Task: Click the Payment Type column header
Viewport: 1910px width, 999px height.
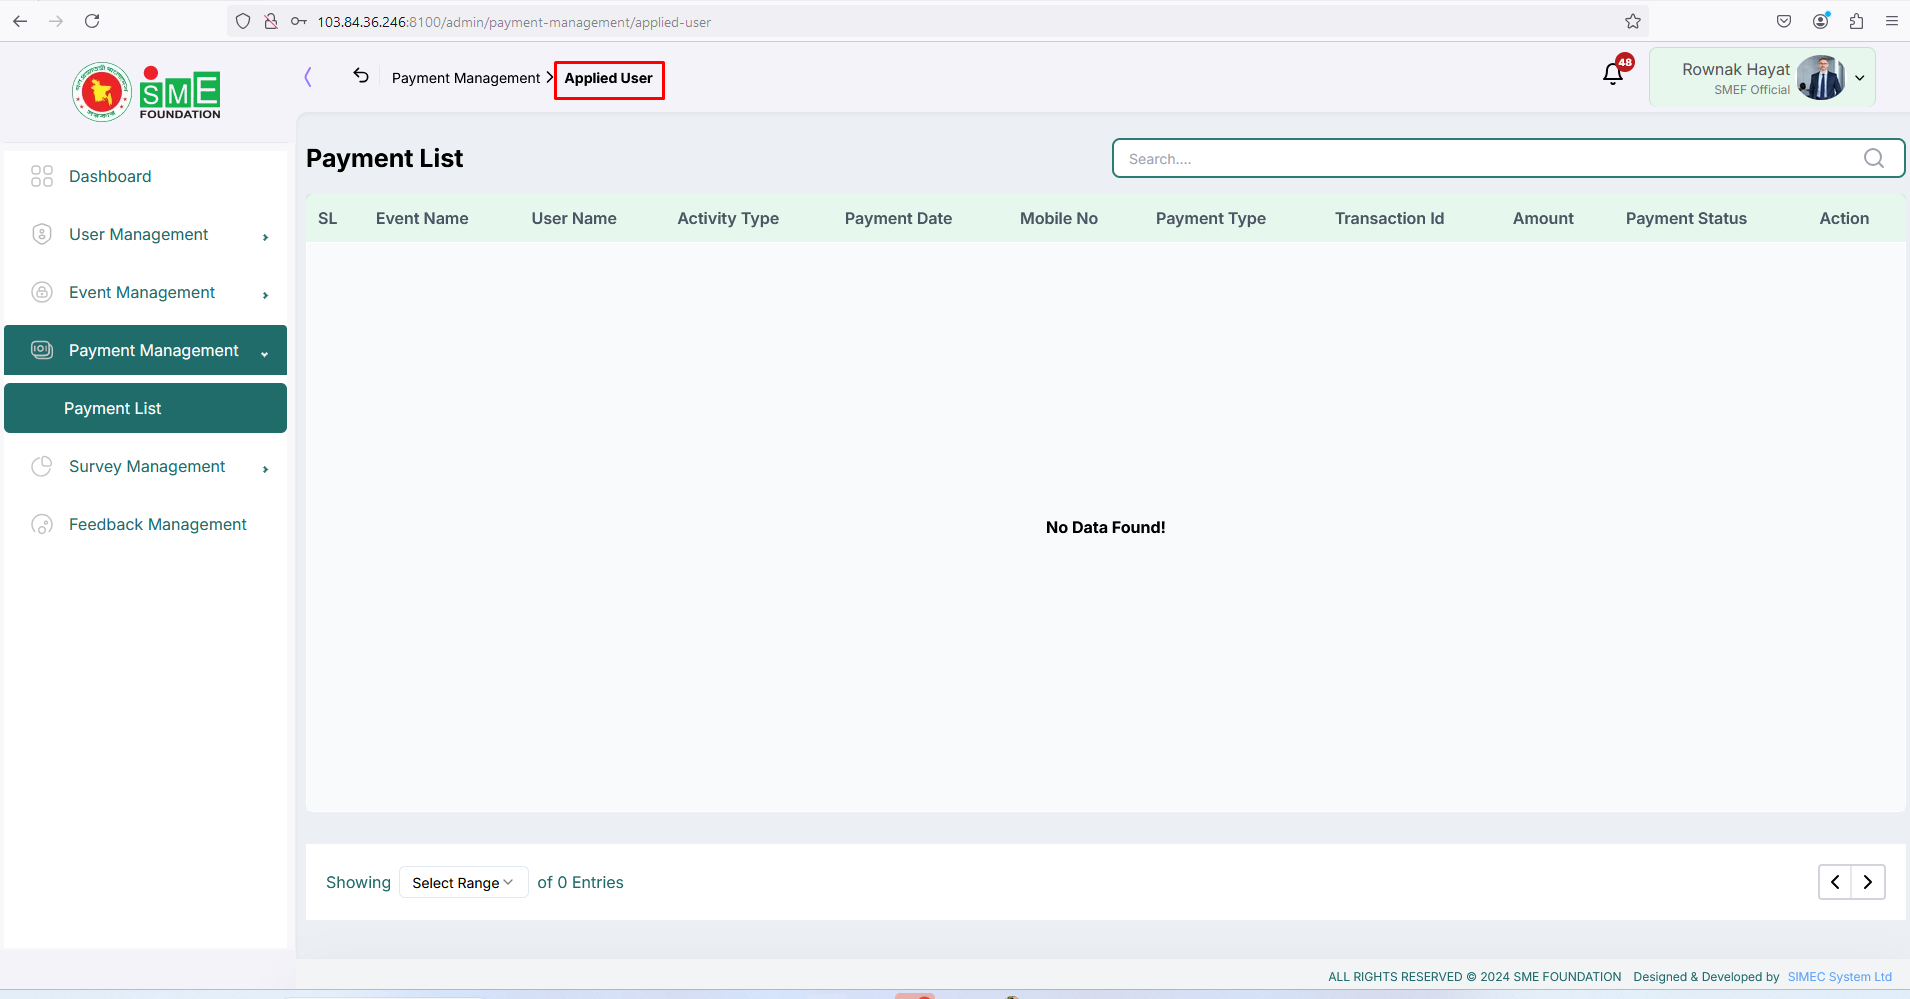Action: [x=1211, y=218]
